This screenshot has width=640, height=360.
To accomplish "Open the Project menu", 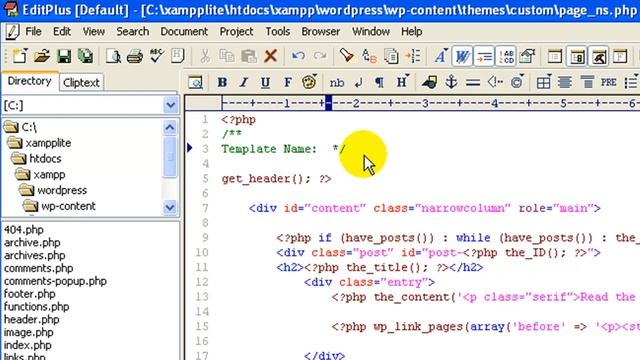I will point(236,31).
